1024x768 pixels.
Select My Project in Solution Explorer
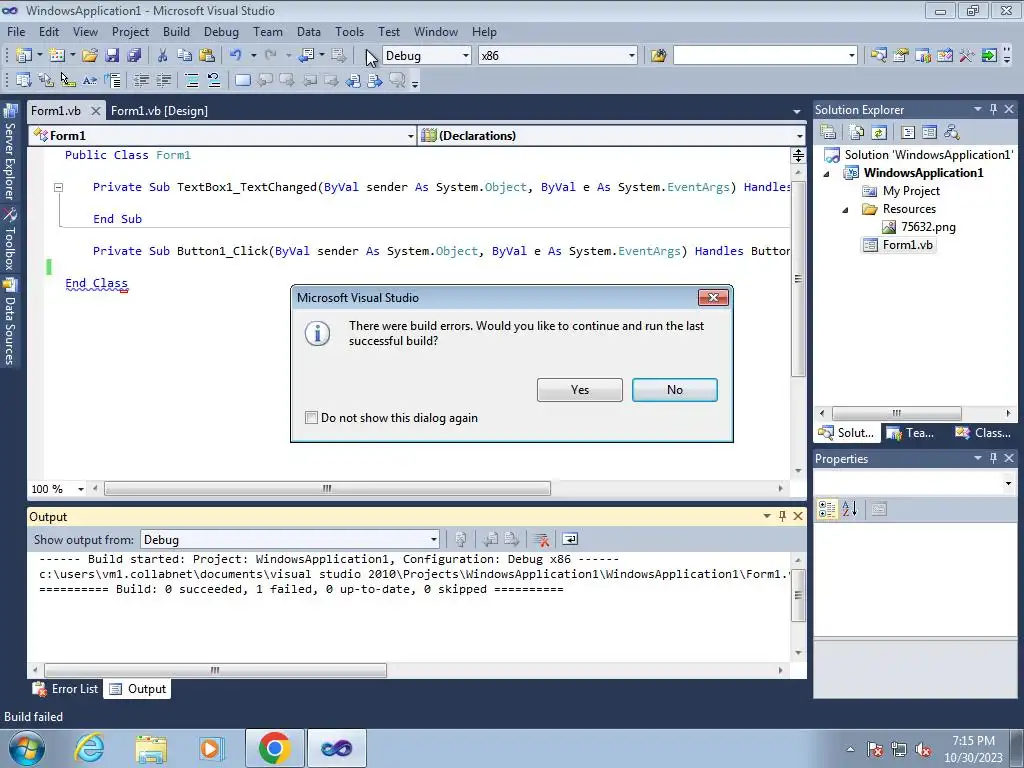click(901, 191)
